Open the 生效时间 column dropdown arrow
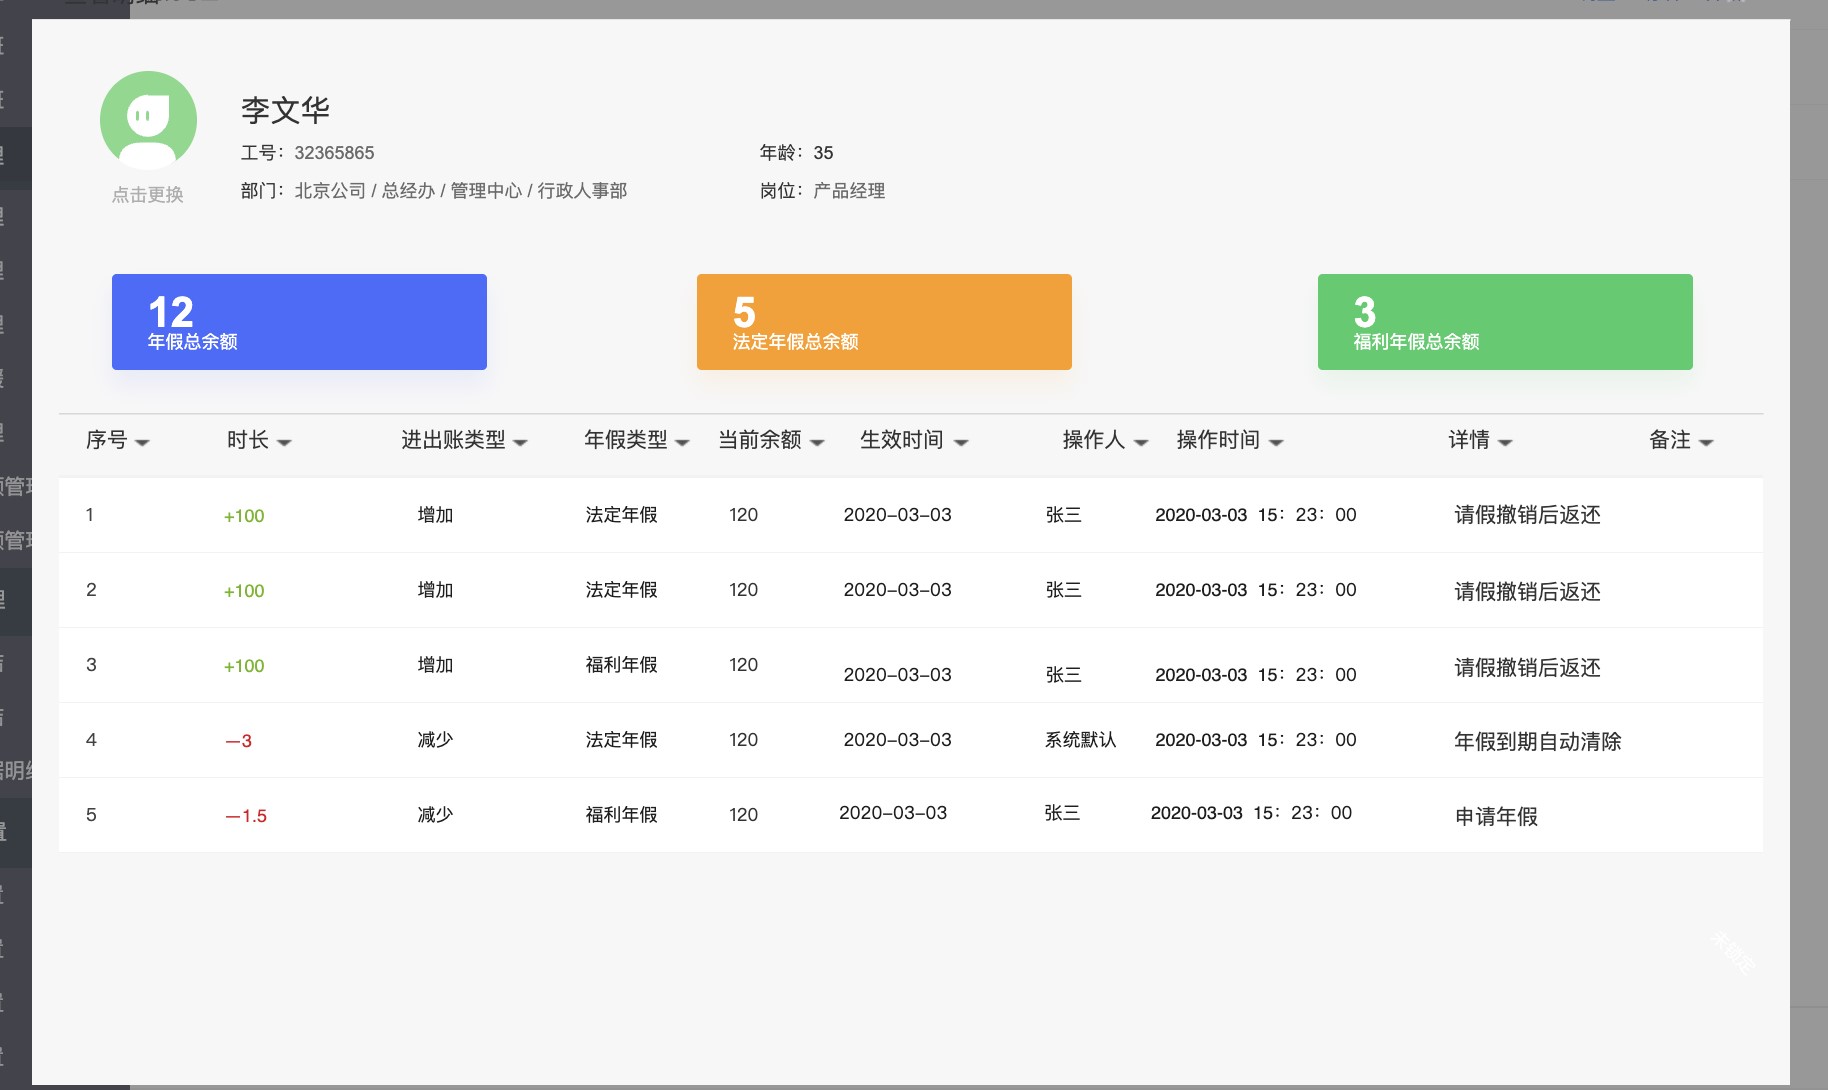This screenshot has width=1828, height=1090. pos(961,442)
